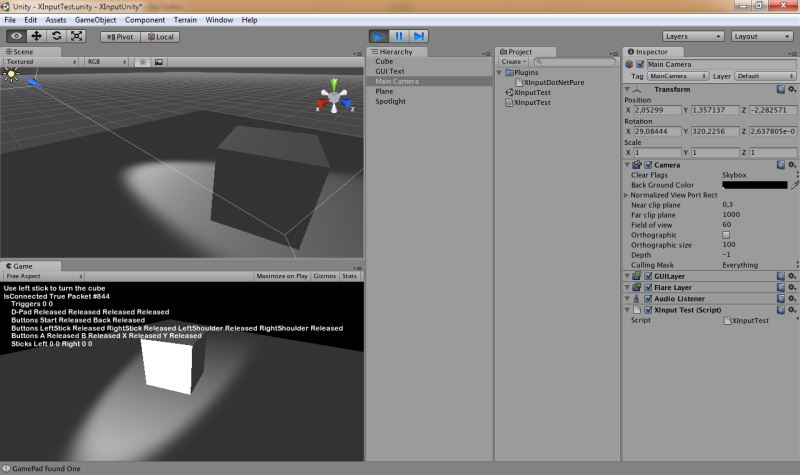Open the Flare Layer gear menu
This screenshot has height=475, width=800.
[x=792, y=287]
